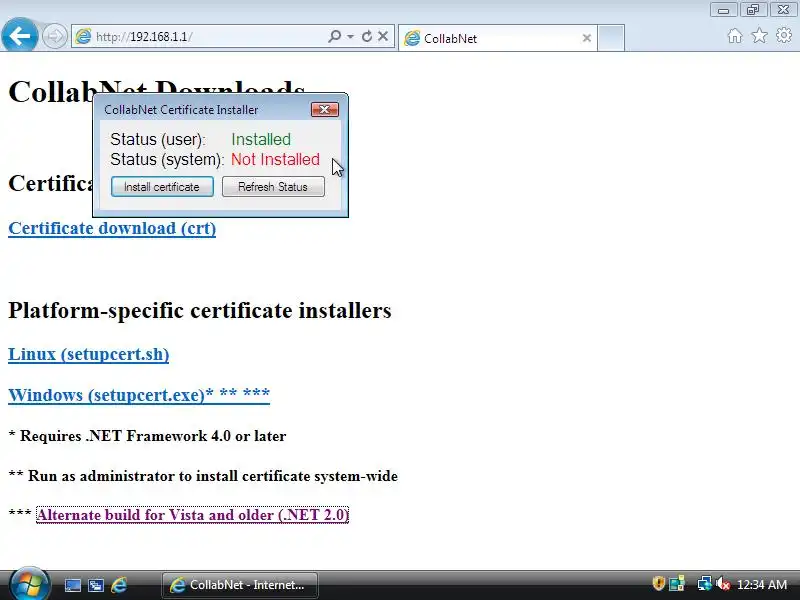Viewport: 800px width, 600px height.
Task: Stop loading with the address bar X icon
Action: coord(383,36)
